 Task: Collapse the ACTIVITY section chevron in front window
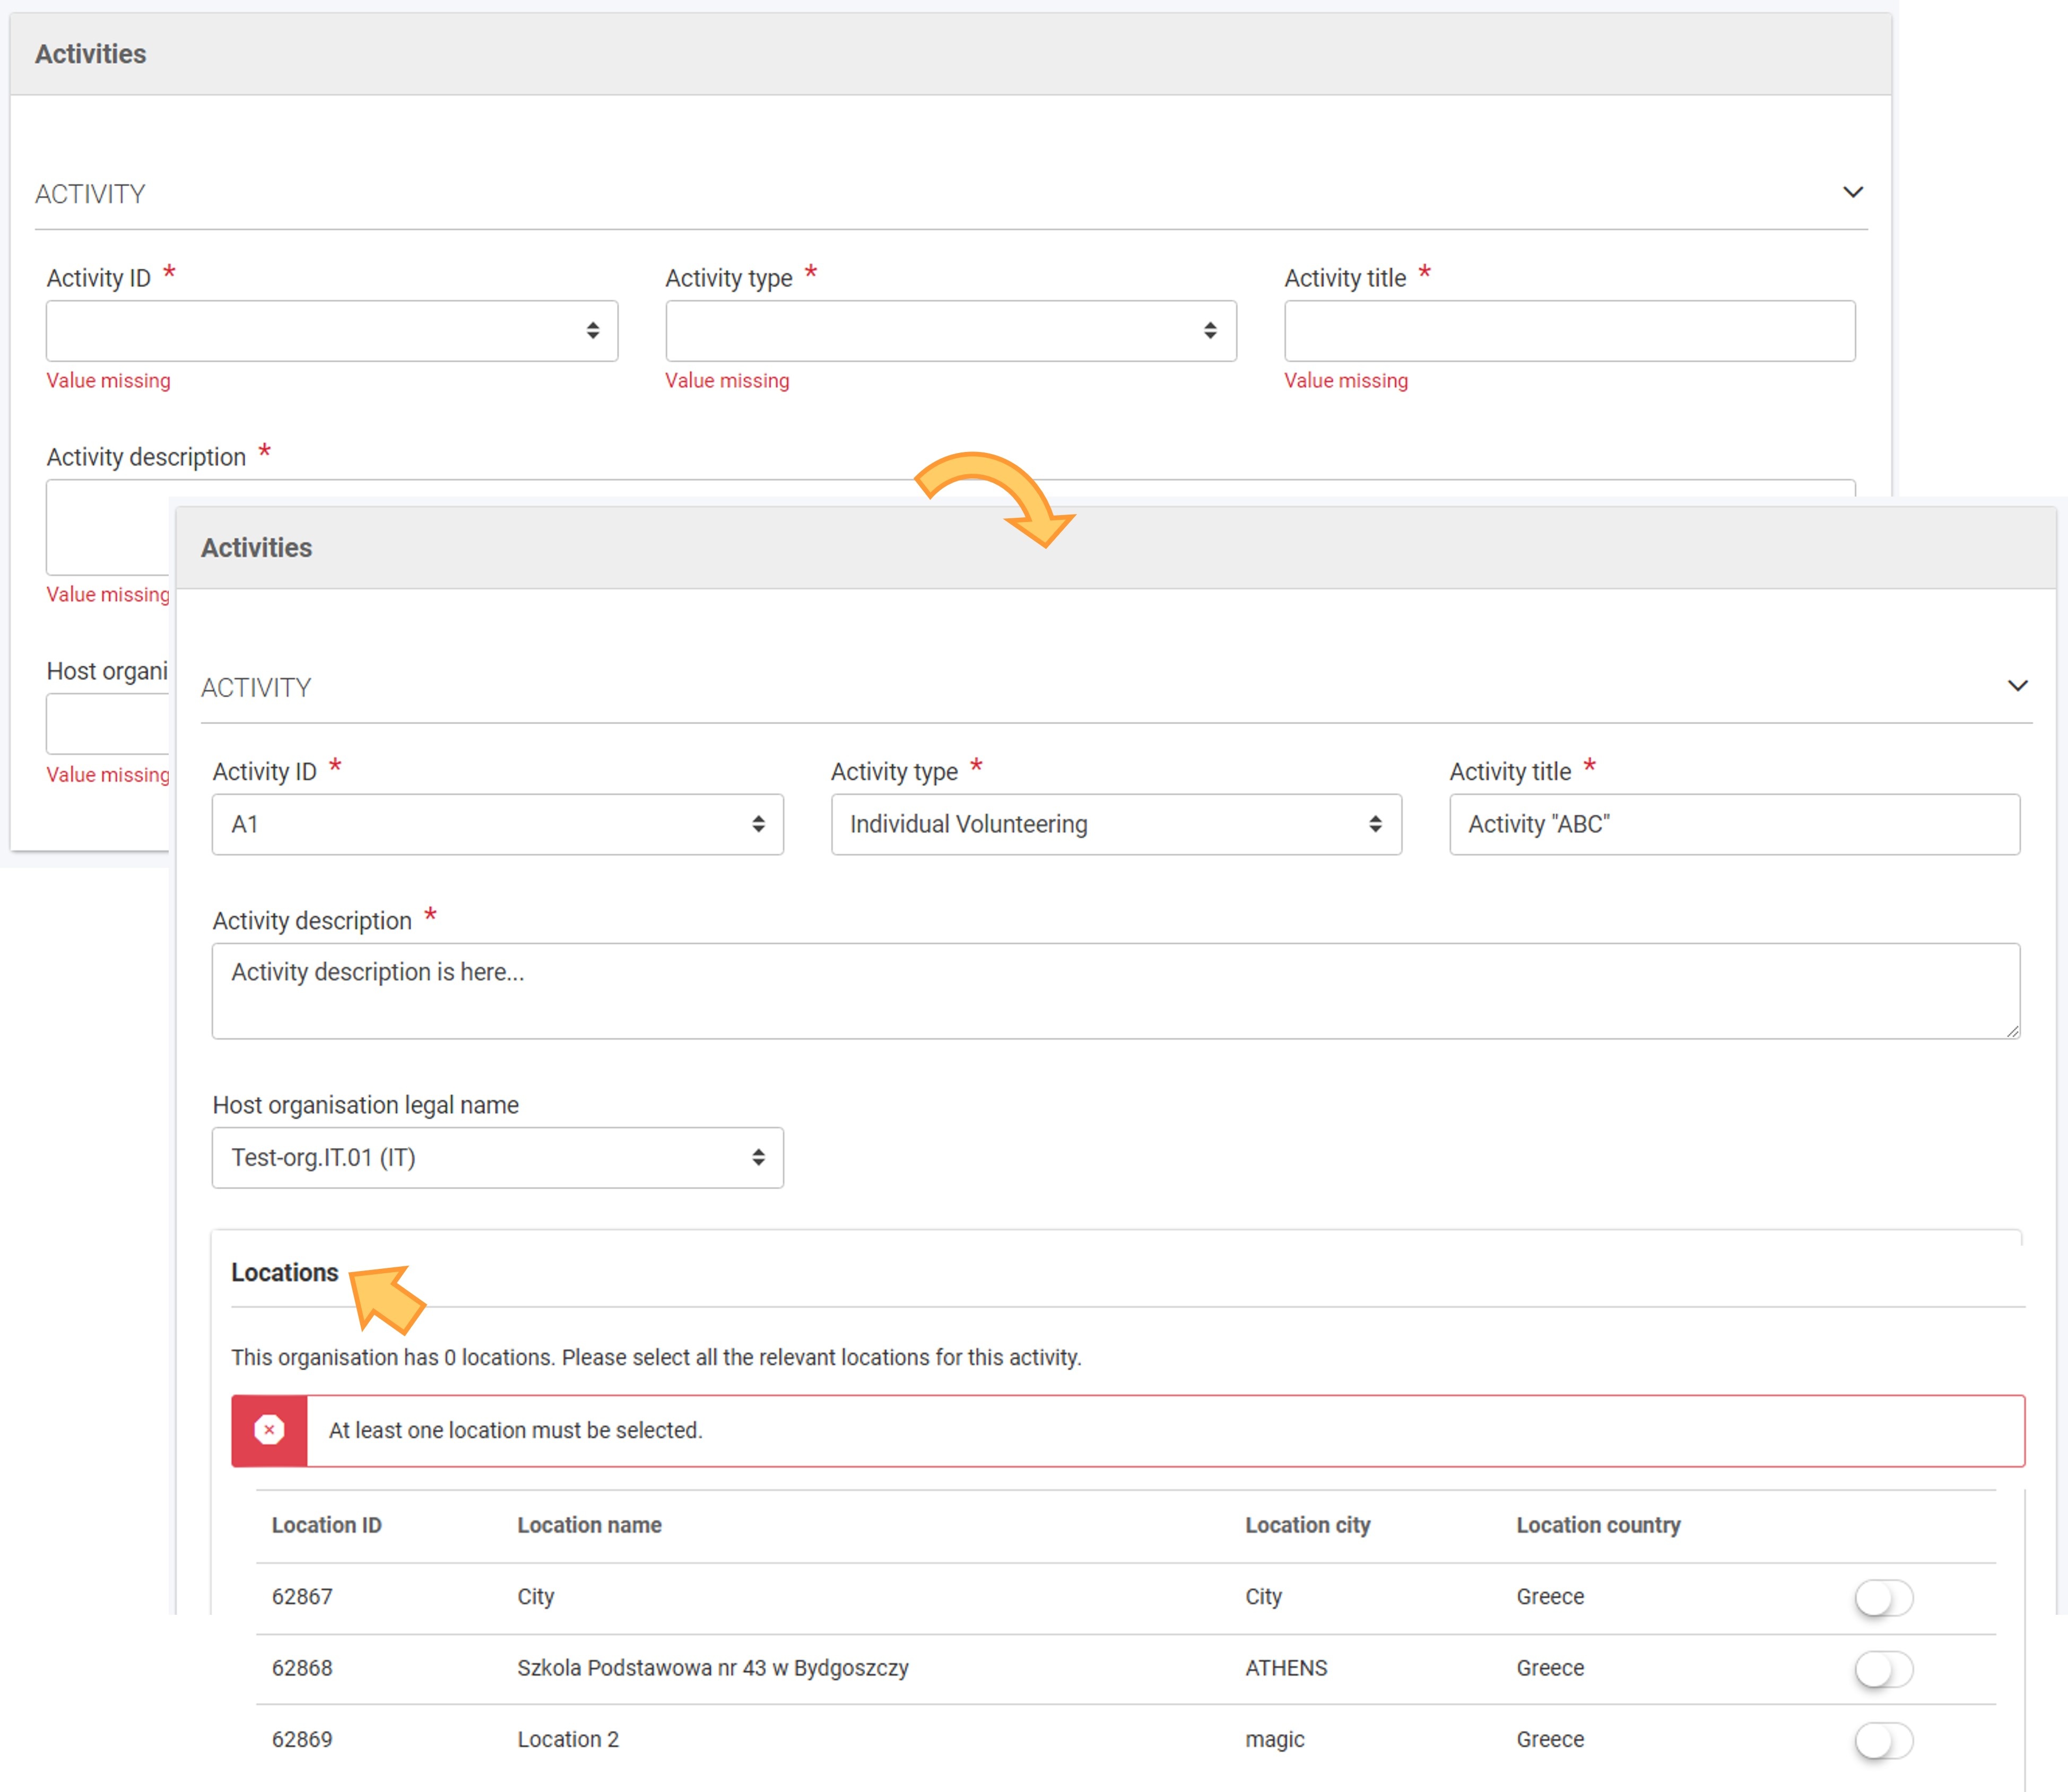pyautogui.click(x=2017, y=686)
